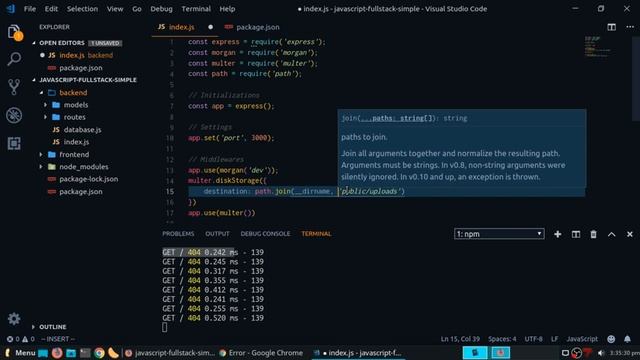Open the notifications bell in status bar
The width and height of the screenshot is (640, 360).
(627, 339)
